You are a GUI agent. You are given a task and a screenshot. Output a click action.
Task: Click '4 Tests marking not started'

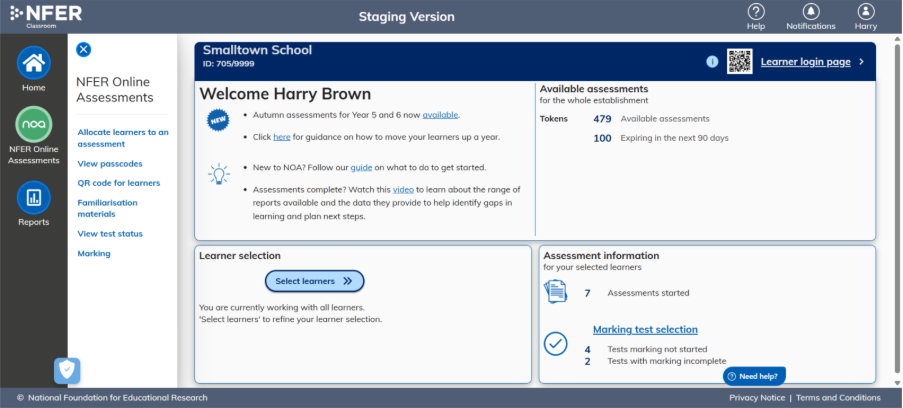(x=646, y=349)
